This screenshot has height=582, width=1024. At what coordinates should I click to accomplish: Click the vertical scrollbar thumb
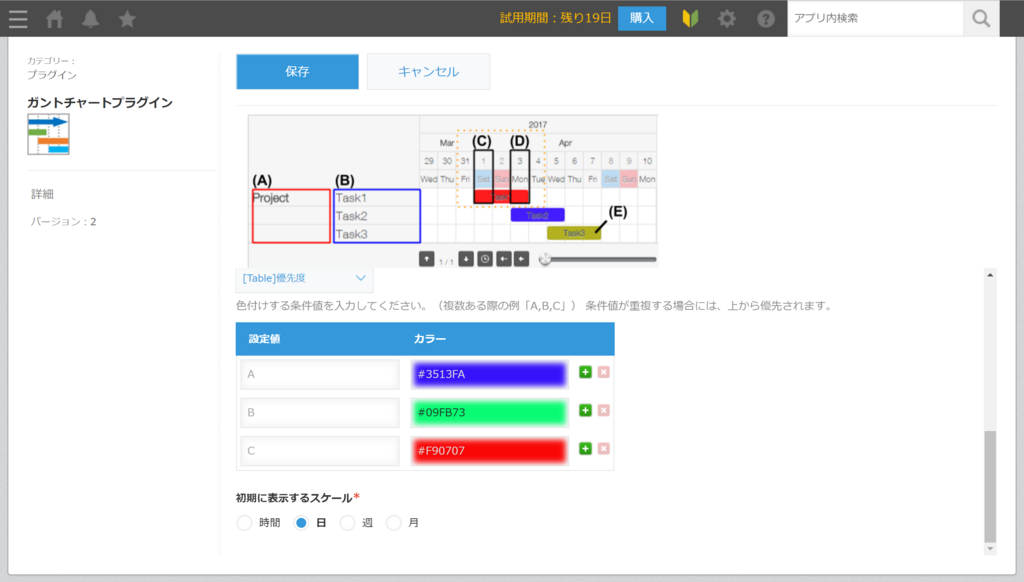pyautogui.click(x=990, y=487)
